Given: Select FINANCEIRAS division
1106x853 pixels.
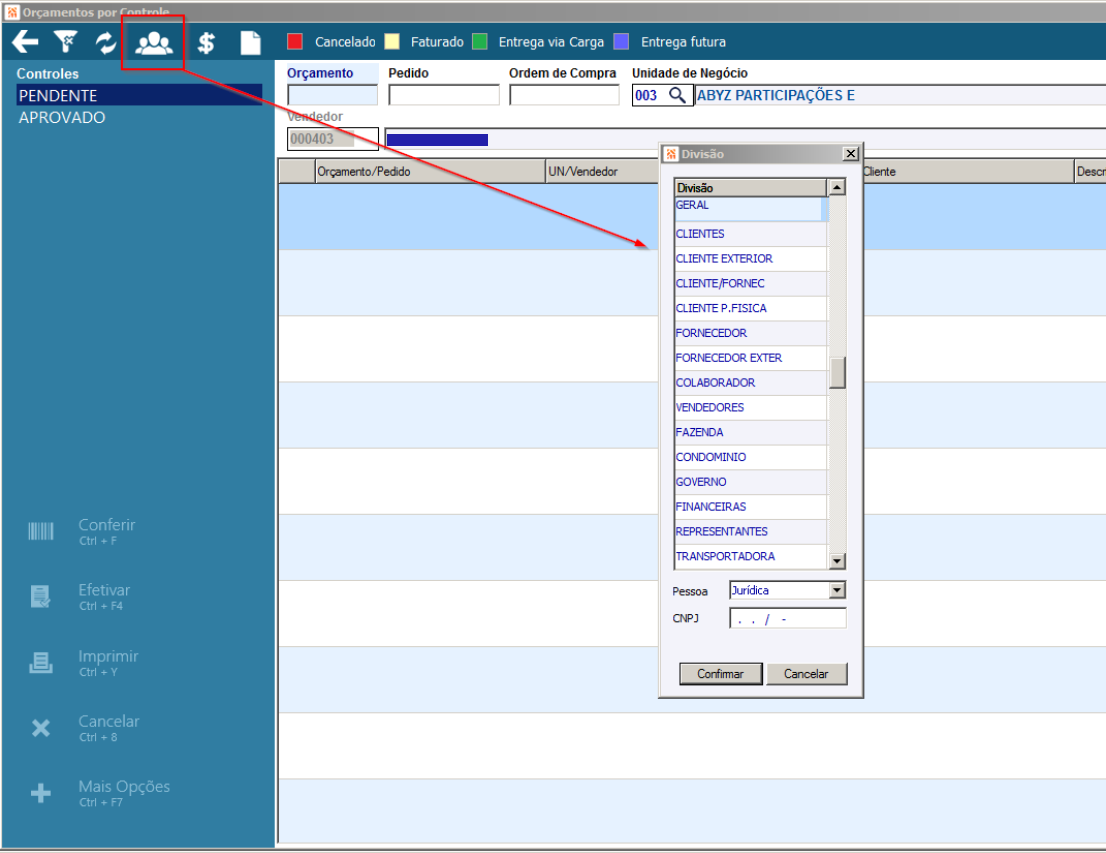Looking at the screenshot, I should (x=750, y=507).
